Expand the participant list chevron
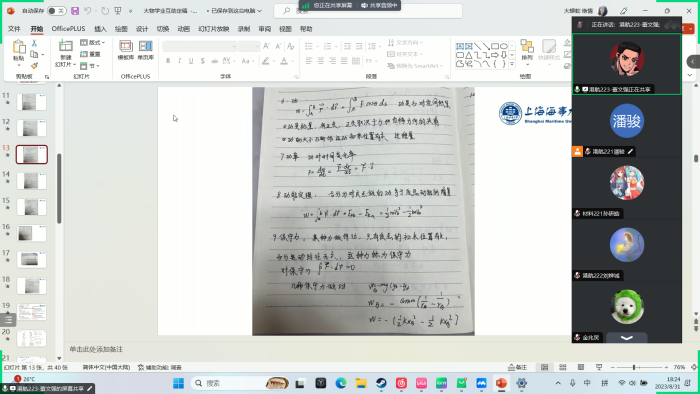The image size is (700, 394). coord(627,338)
